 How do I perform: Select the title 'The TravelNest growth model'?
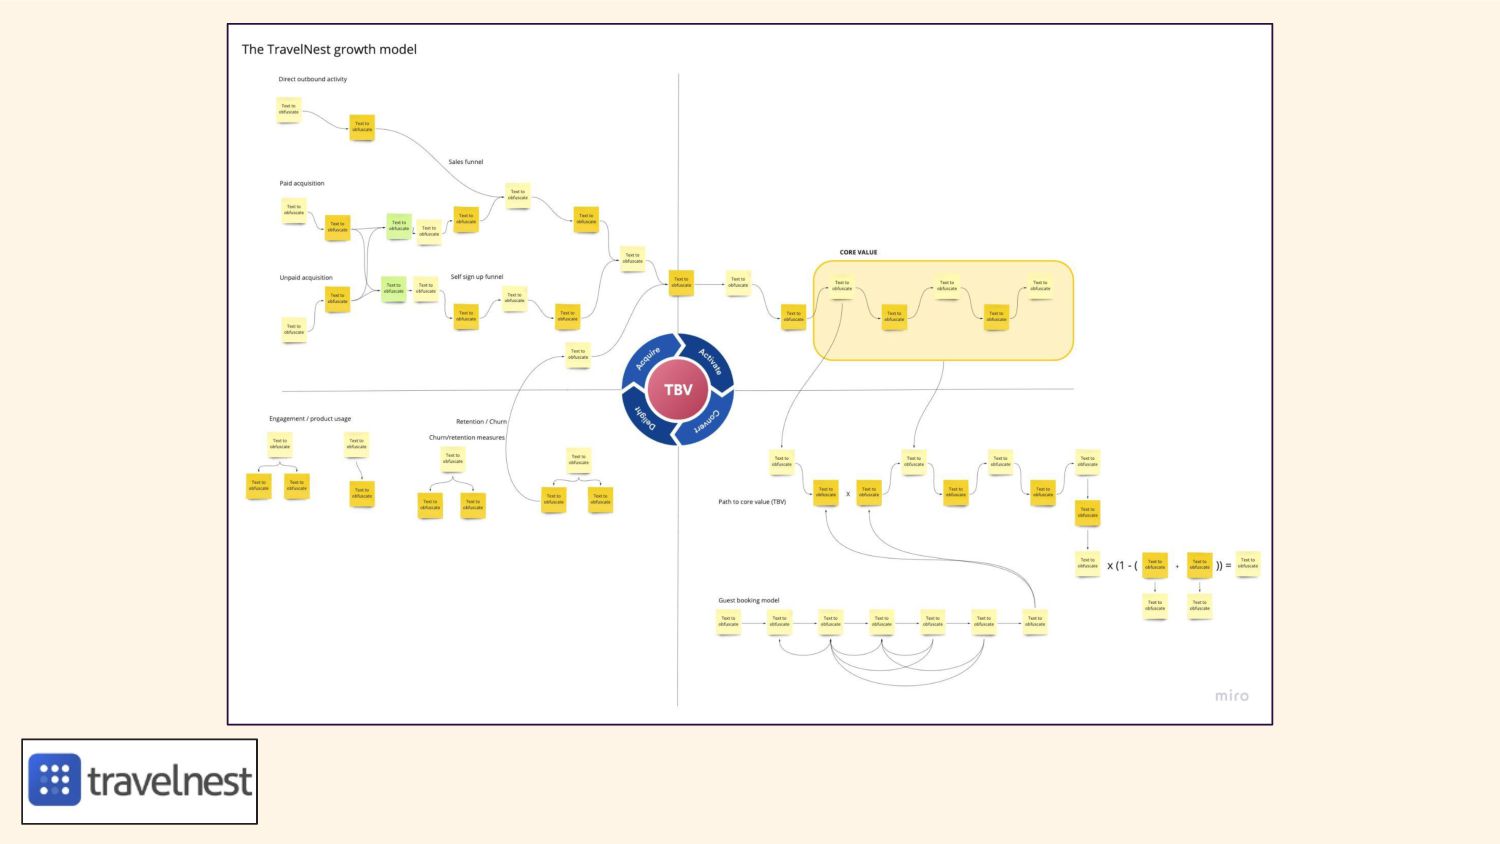329,49
